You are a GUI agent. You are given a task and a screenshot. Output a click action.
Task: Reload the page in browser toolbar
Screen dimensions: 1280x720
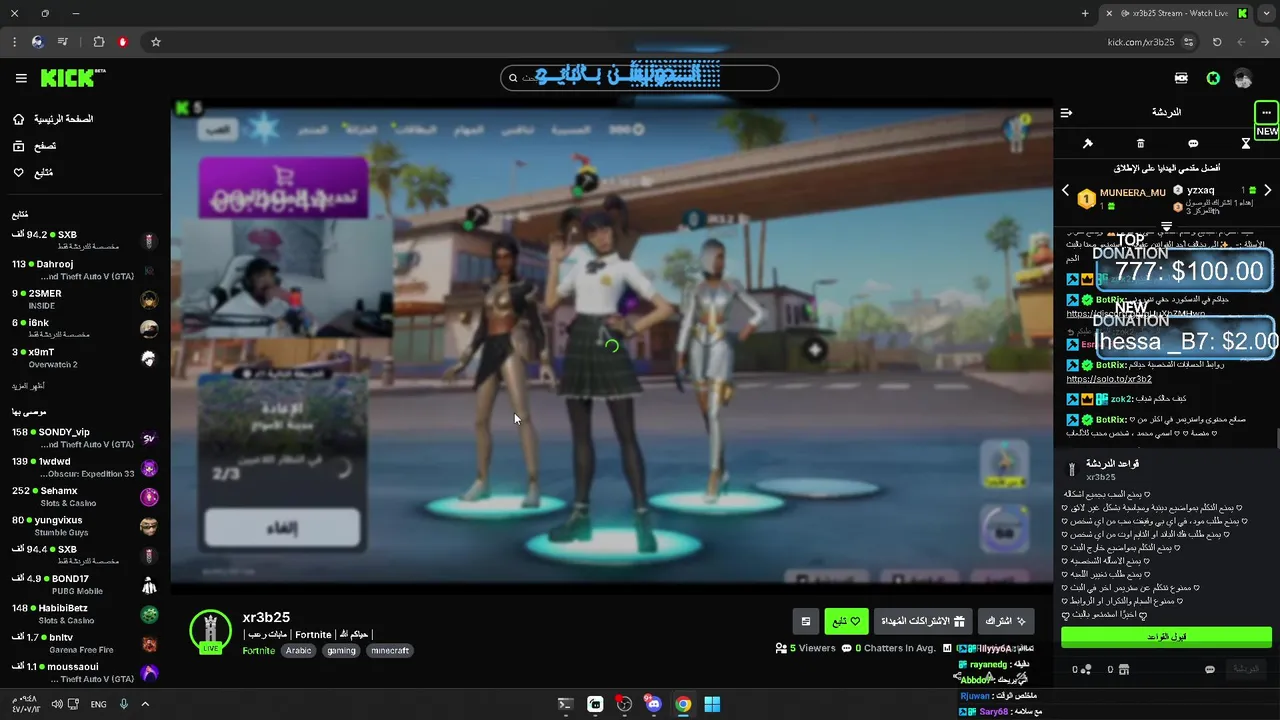point(1217,42)
